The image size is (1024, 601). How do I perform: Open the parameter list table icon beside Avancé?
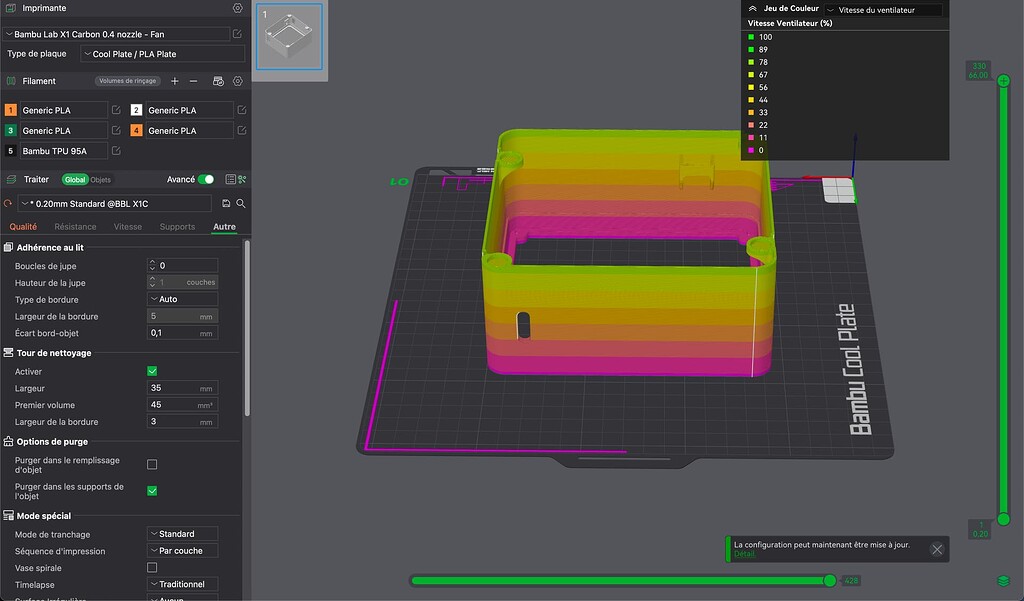tap(230, 179)
